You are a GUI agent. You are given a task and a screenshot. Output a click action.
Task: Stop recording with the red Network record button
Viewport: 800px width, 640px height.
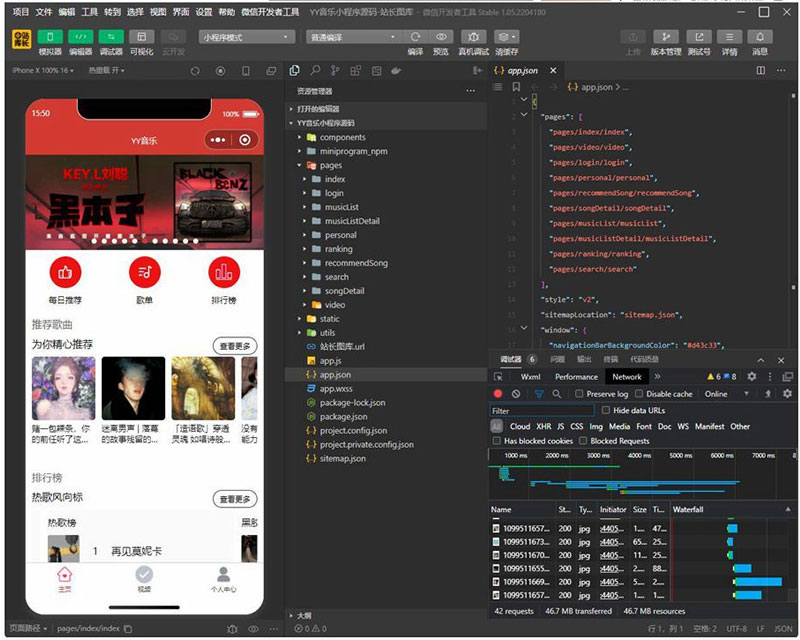(497, 394)
